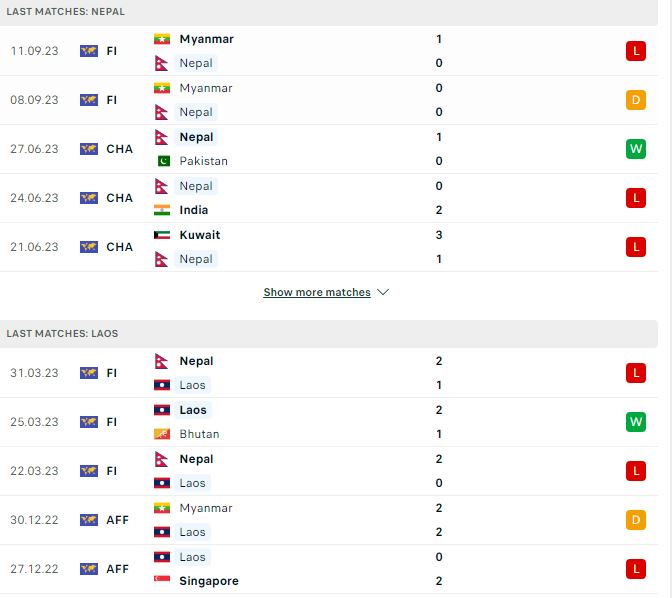Click the red L badge for 11.09.23 match
This screenshot has height=598, width=672.
pos(636,51)
